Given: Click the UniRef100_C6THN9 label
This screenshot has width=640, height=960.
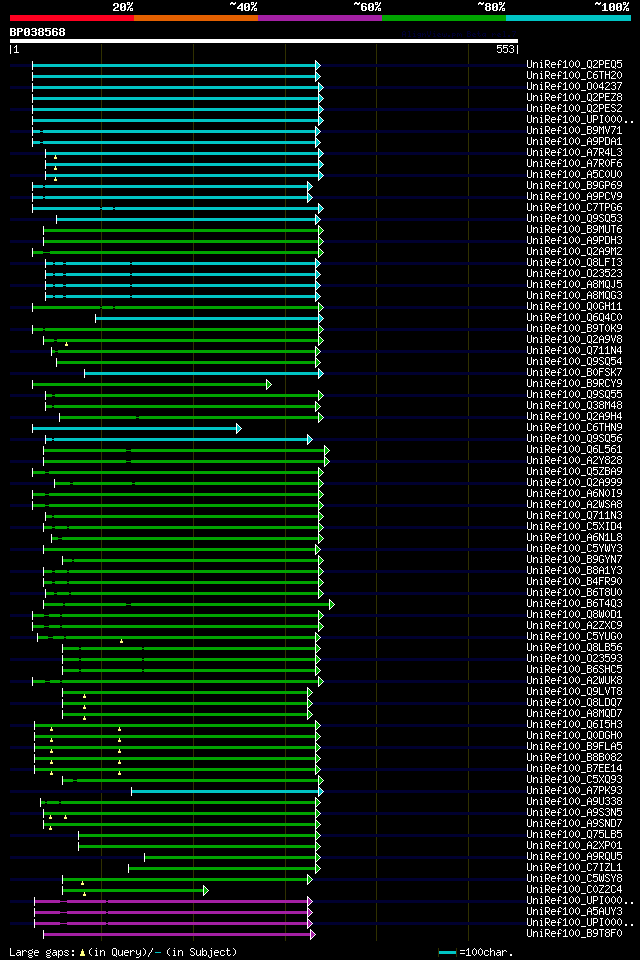Looking at the screenshot, I should click(574, 428).
